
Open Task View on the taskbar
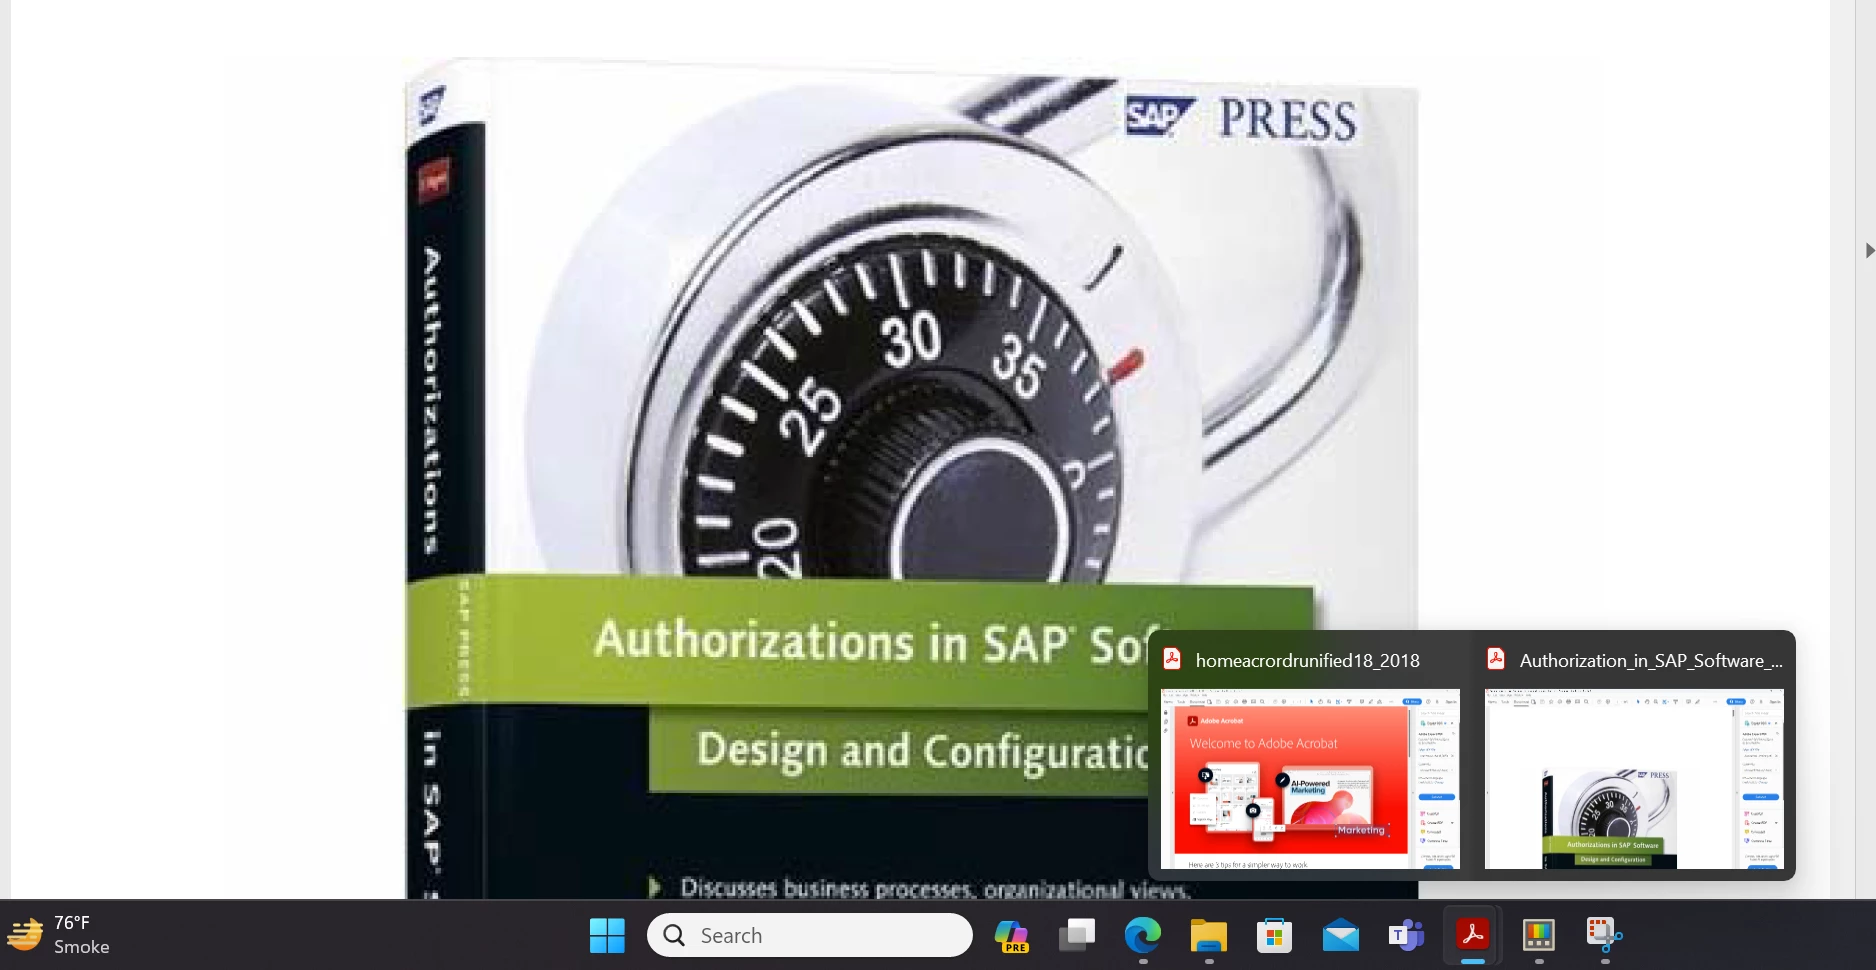1077,936
